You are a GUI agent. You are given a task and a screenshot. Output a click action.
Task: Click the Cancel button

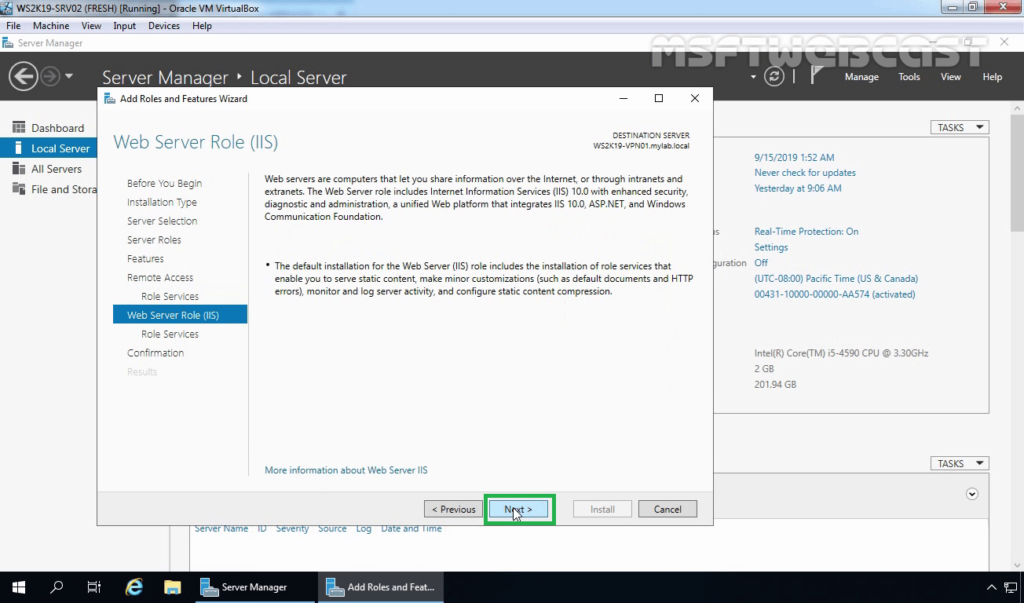(667, 509)
